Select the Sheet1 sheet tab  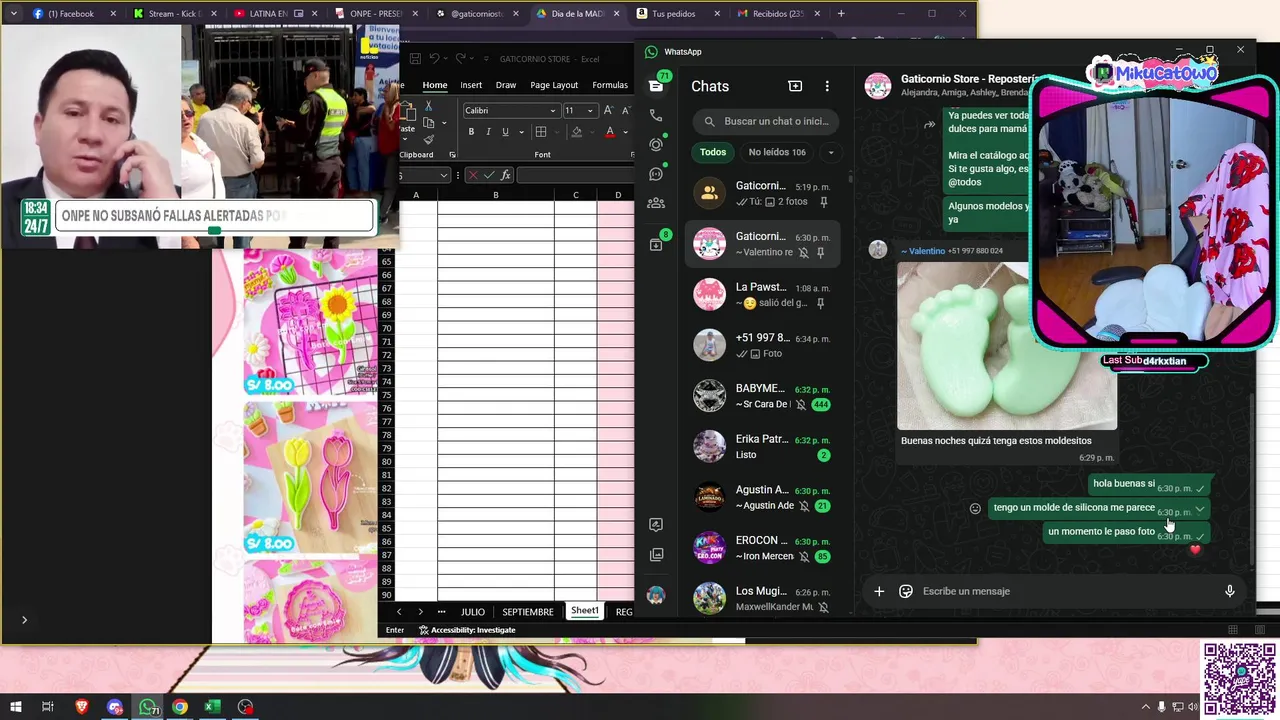pos(585,611)
